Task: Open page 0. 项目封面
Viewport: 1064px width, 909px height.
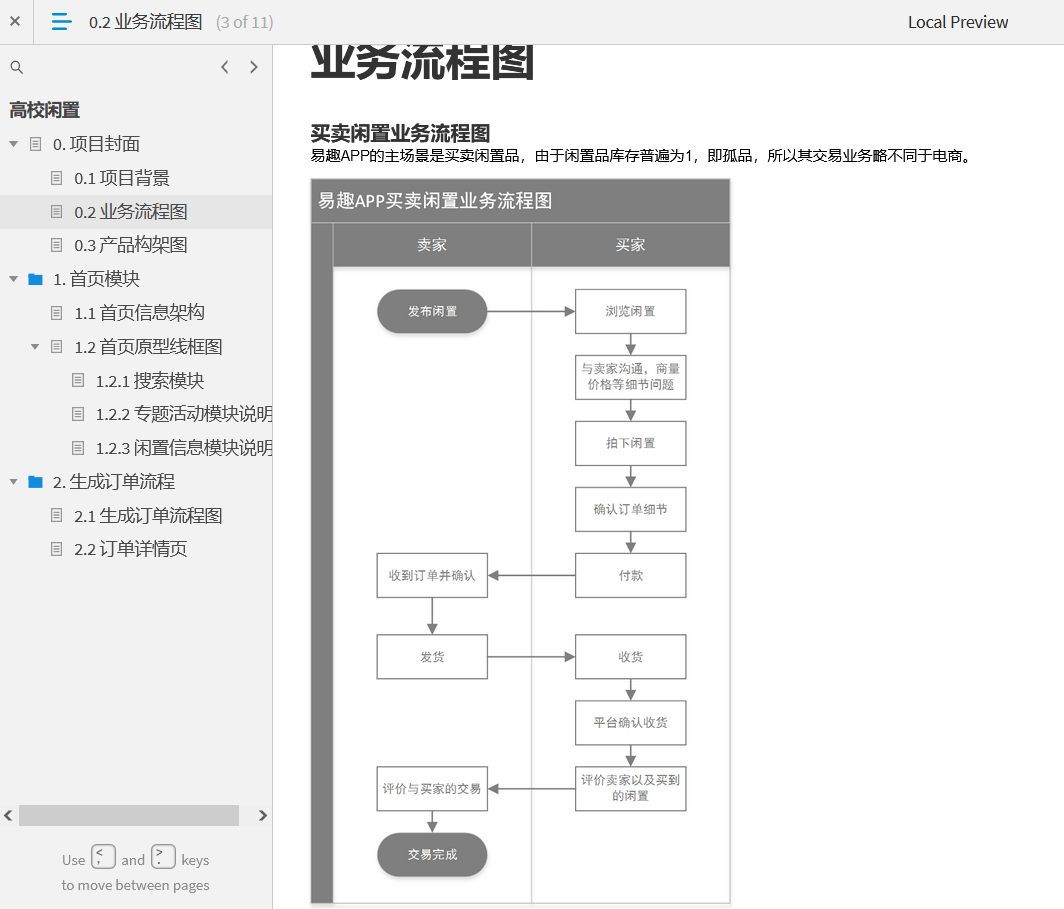Action: click(x=96, y=144)
